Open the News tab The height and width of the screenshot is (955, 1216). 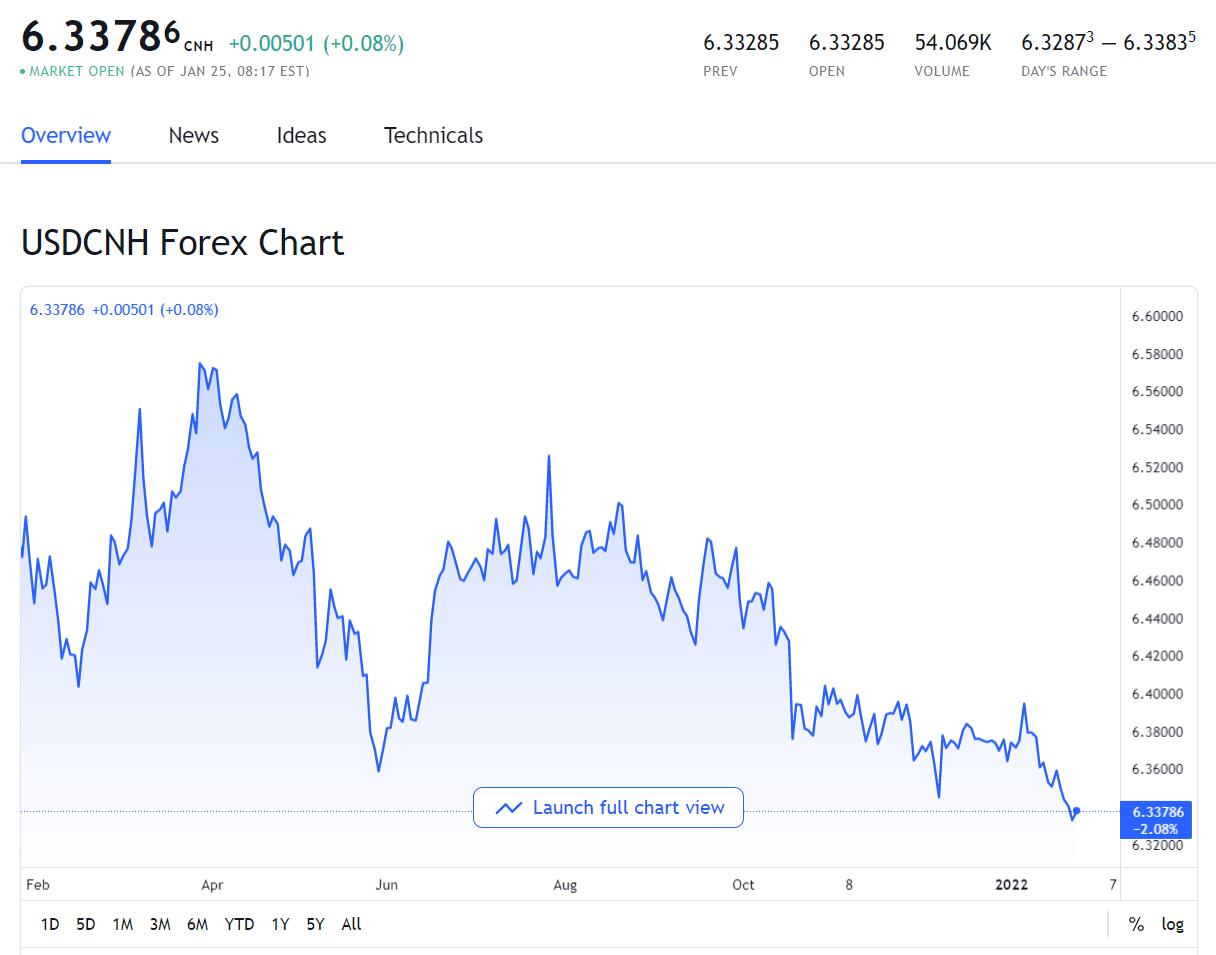point(193,136)
